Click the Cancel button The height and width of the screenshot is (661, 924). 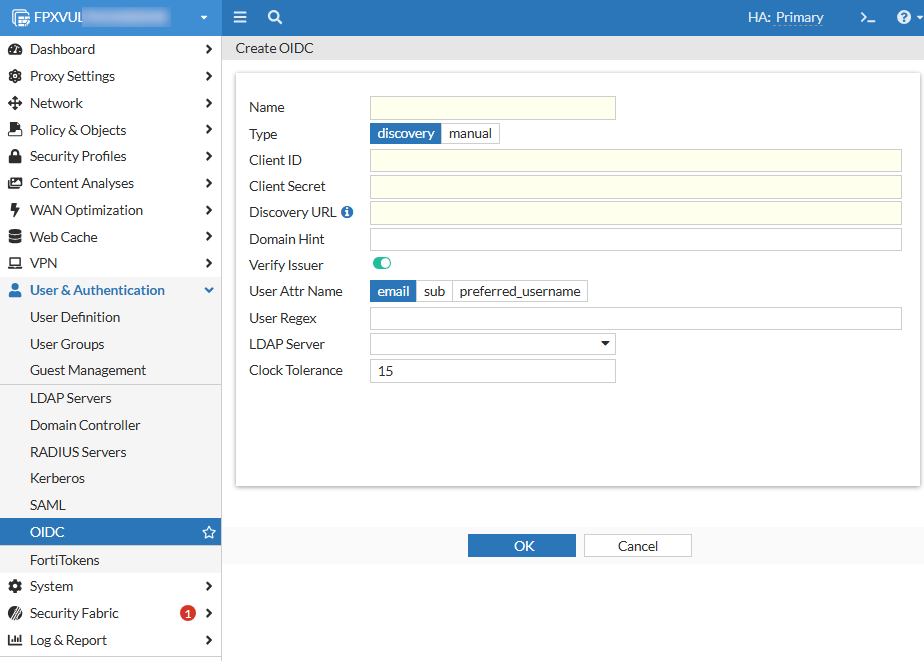637,545
